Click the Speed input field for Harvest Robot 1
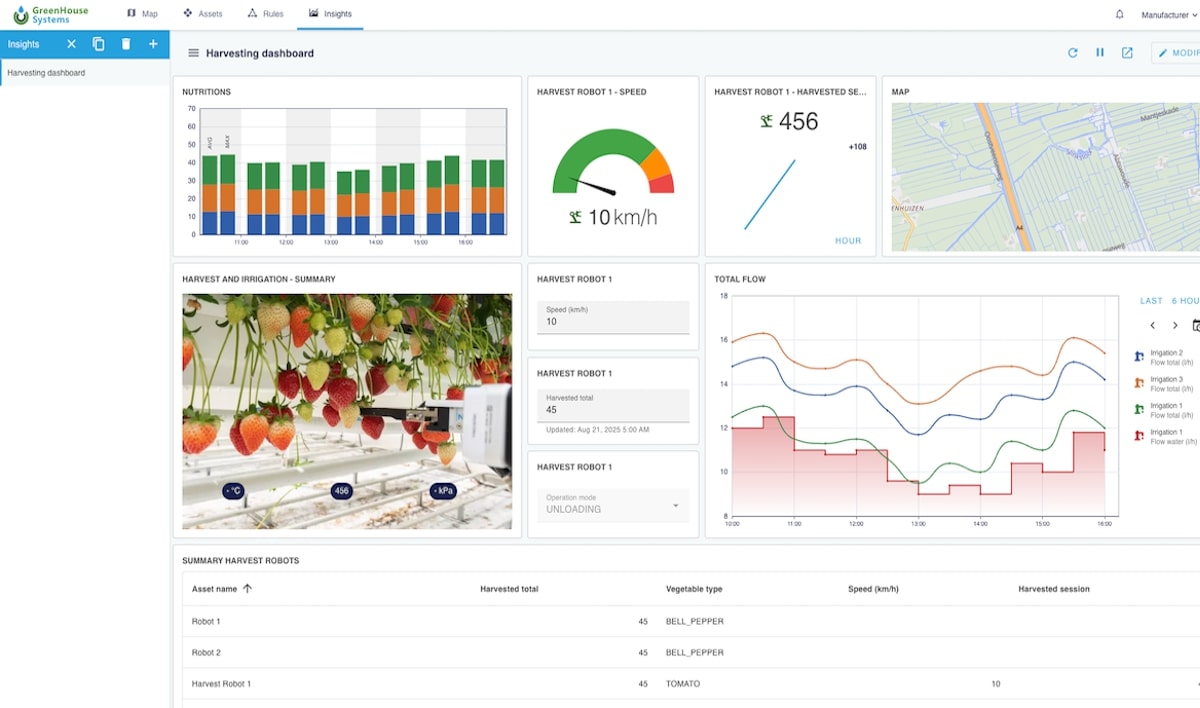This screenshot has width=1200, height=708. 612,317
